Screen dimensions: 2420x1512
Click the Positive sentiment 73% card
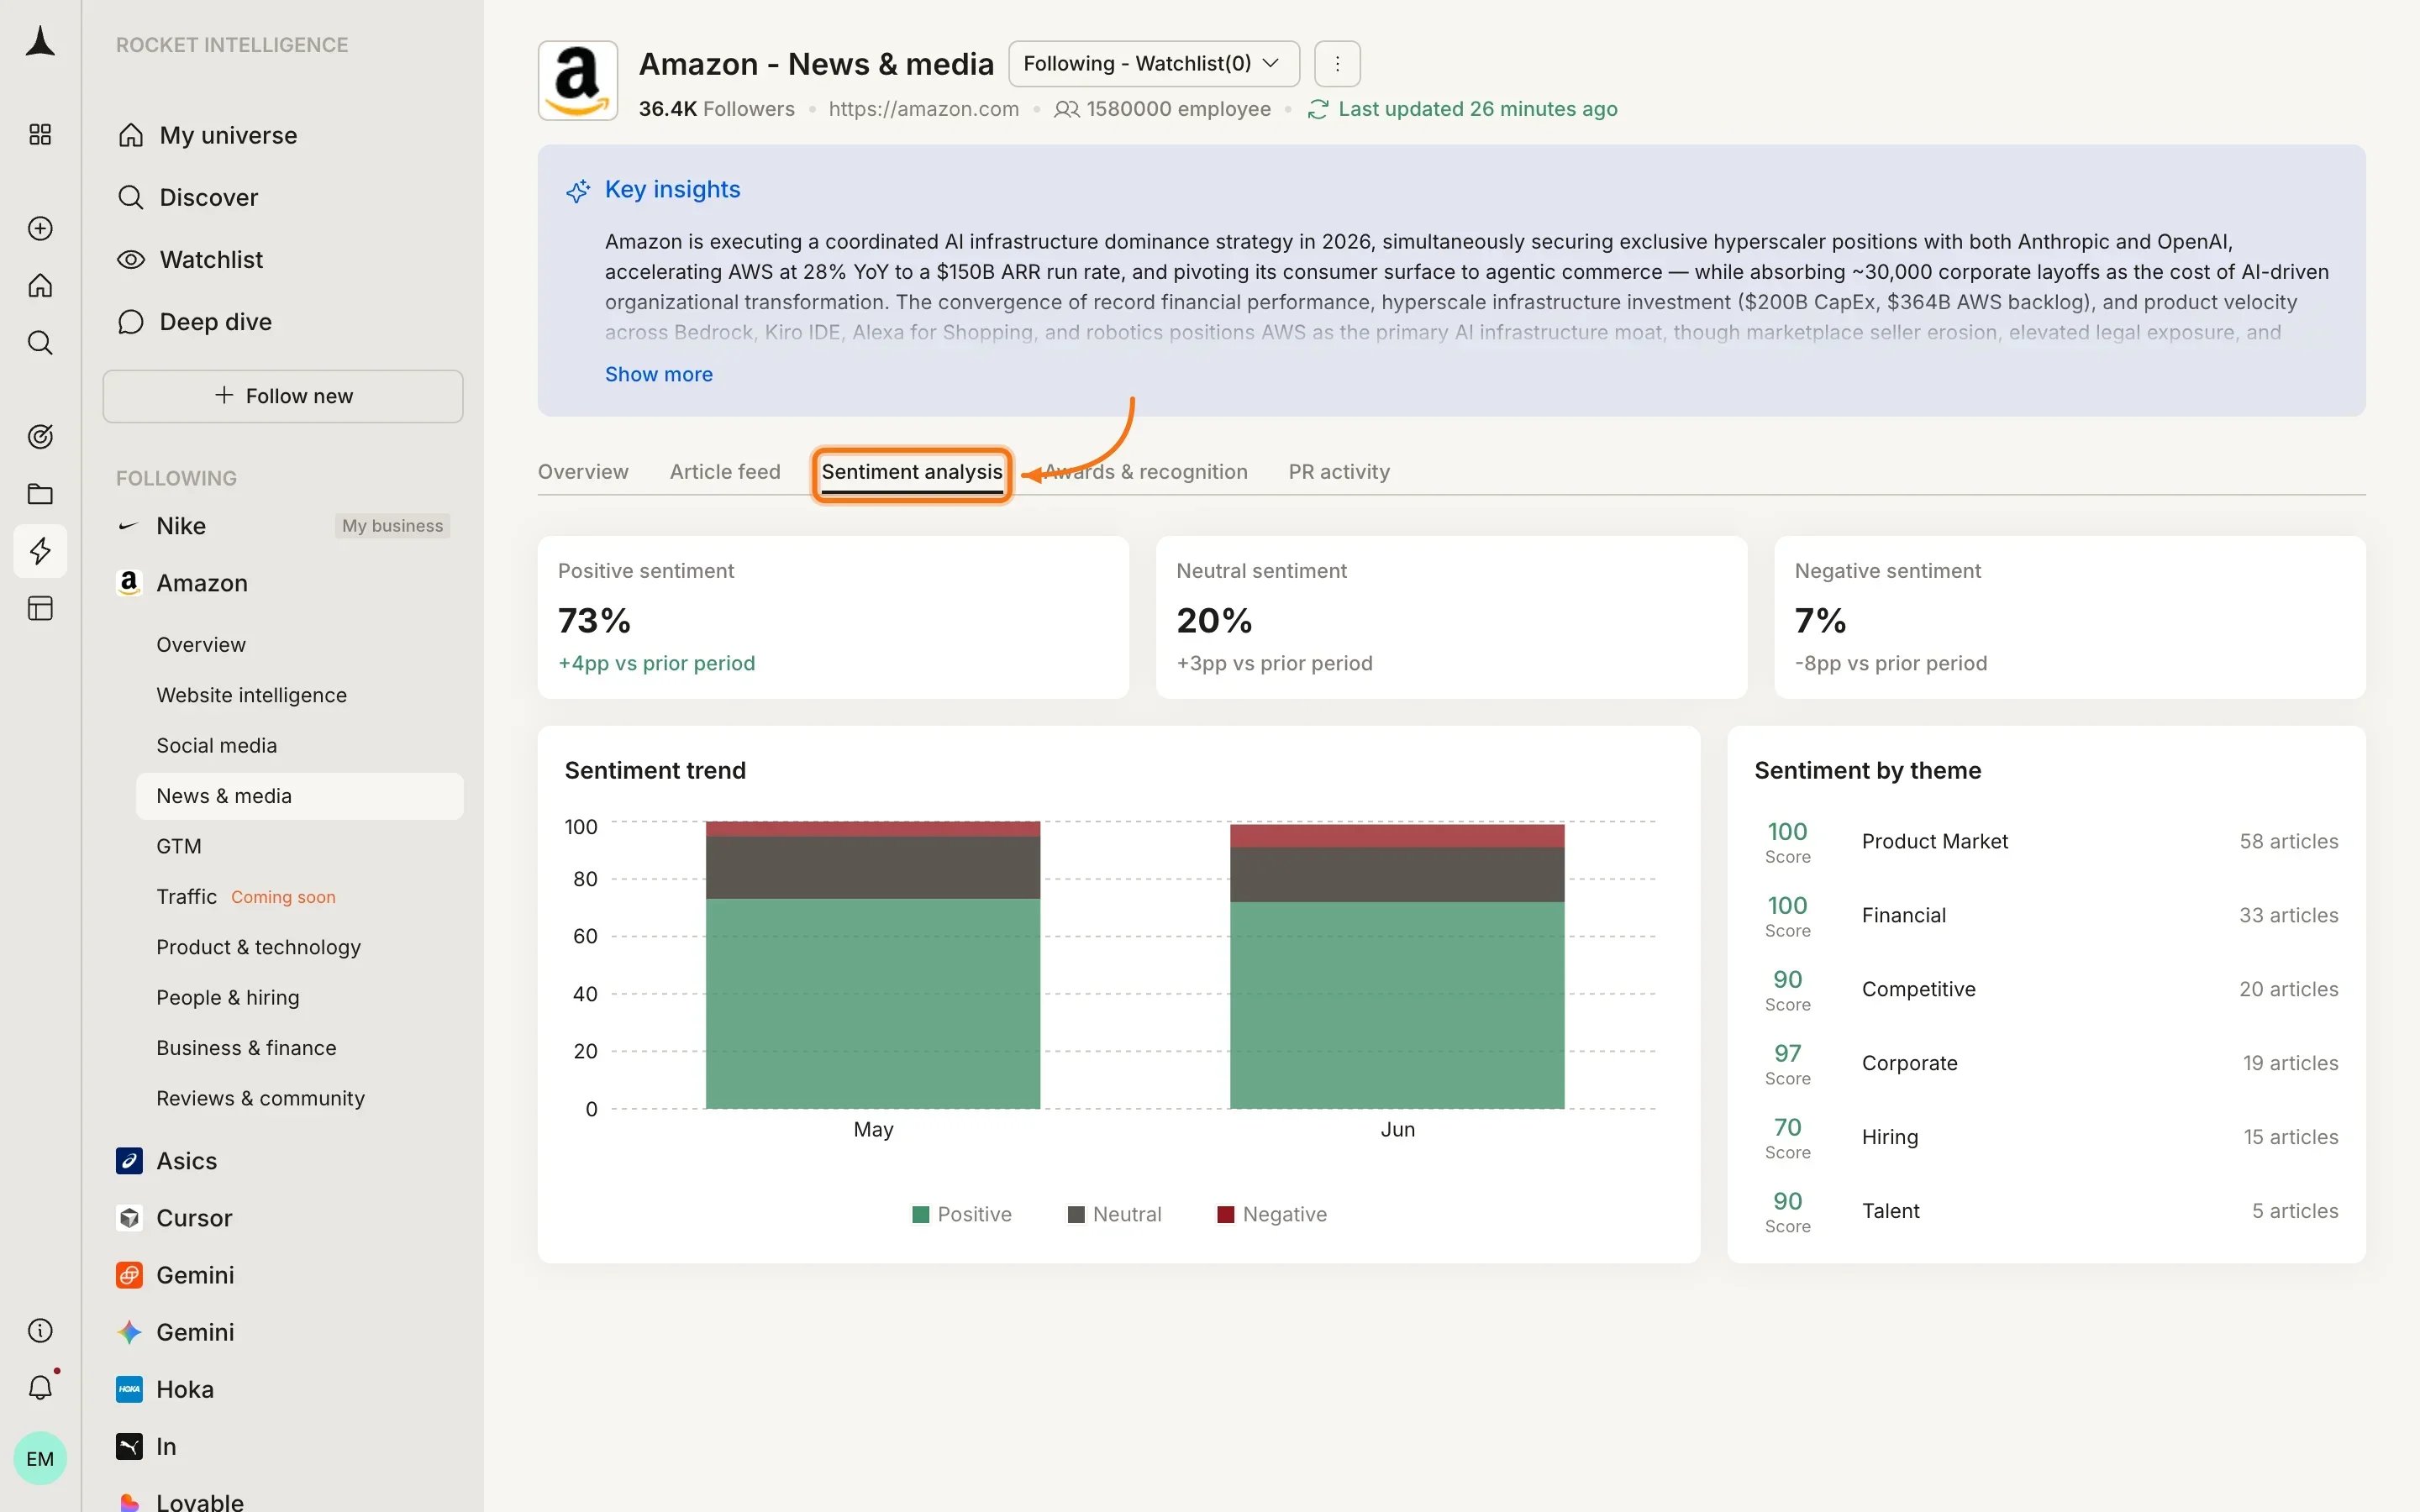pyautogui.click(x=833, y=617)
